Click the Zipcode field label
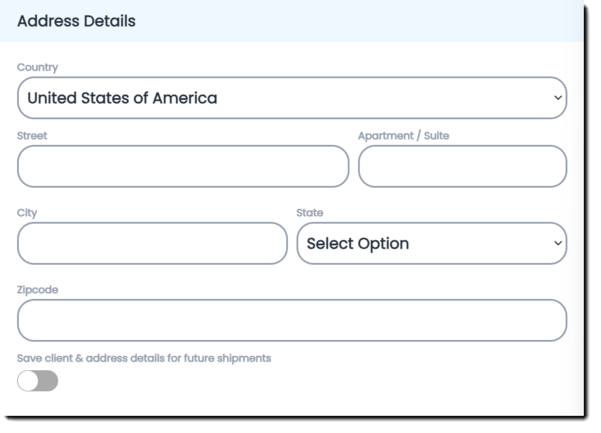This screenshot has height=433, width=601. click(39, 290)
